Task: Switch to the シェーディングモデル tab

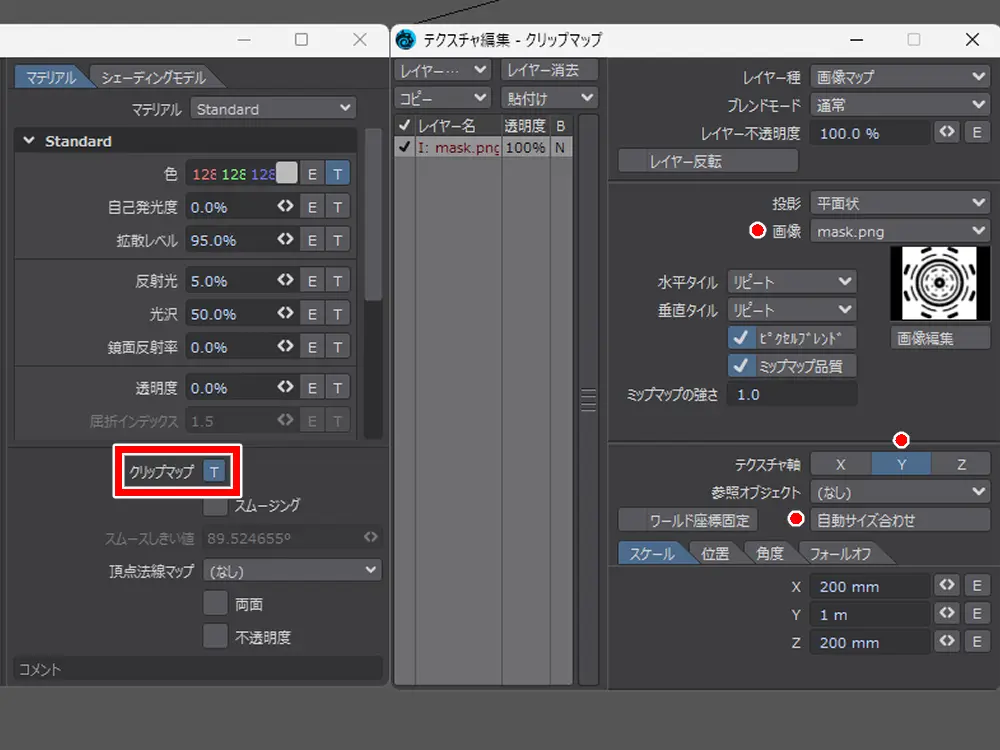Action: pos(153,78)
